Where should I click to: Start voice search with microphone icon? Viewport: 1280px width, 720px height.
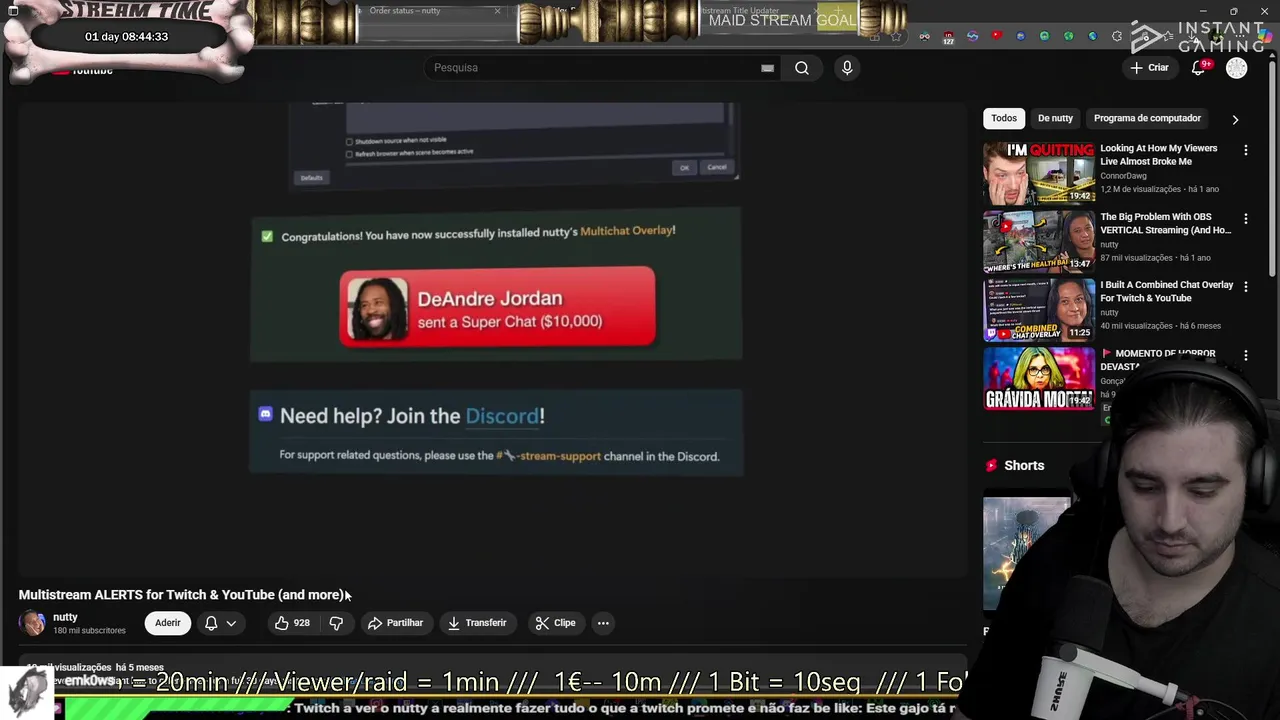click(x=847, y=68)
